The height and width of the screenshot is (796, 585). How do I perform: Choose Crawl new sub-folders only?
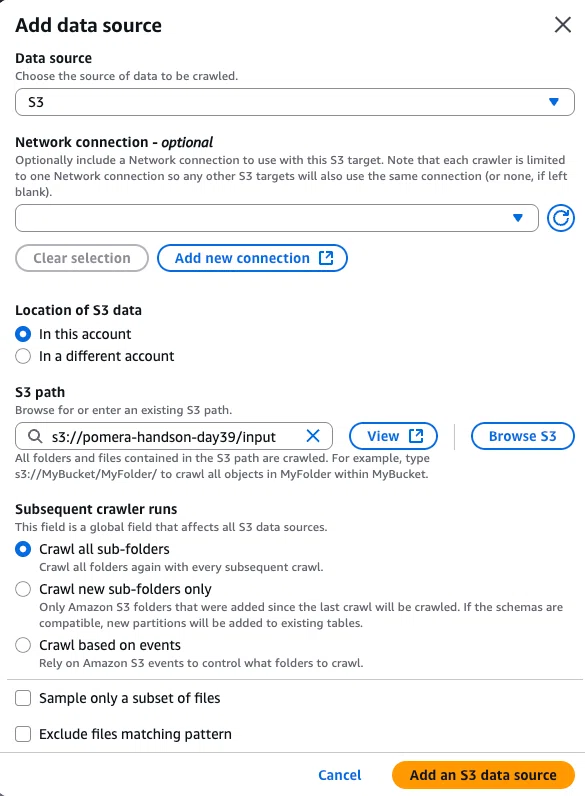[23, 589]
